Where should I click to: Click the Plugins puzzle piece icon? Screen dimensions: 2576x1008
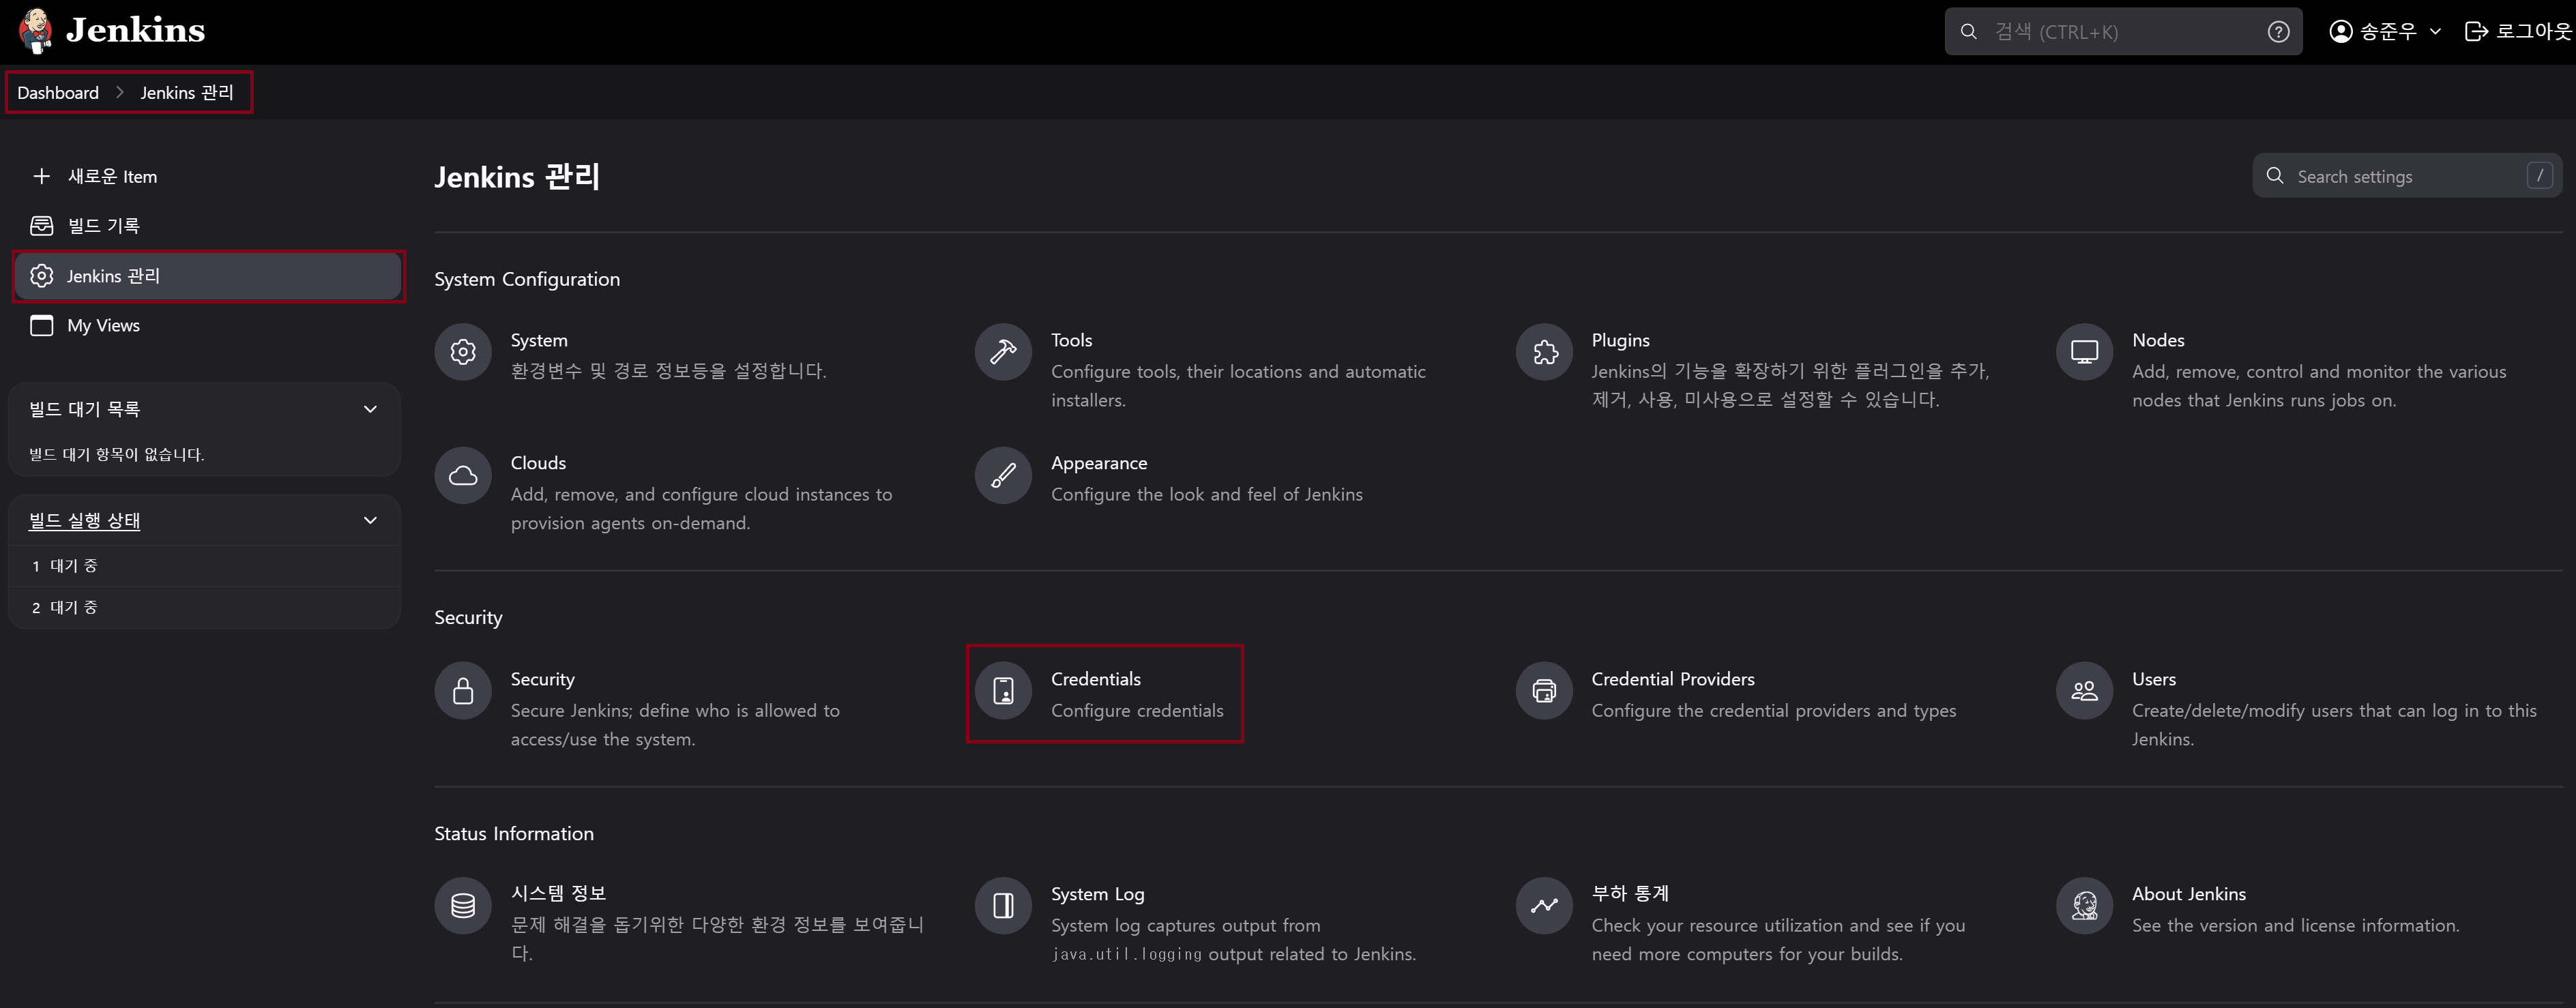click(1544, 352)
